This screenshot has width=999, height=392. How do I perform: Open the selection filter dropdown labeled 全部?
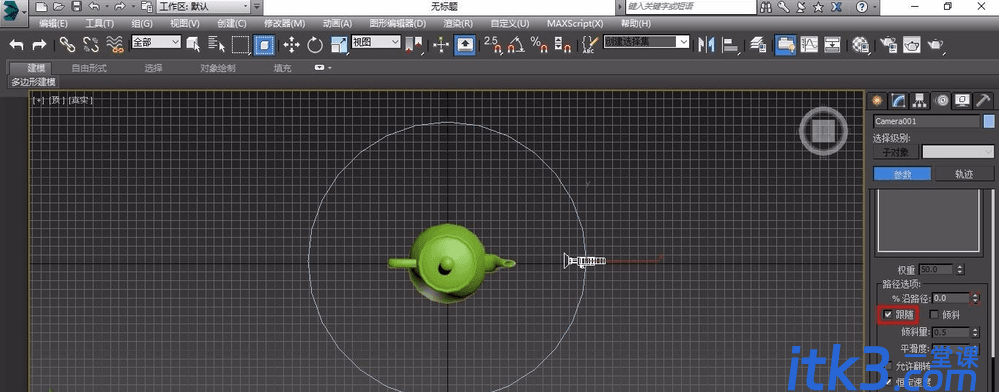(x=156, y=42)
